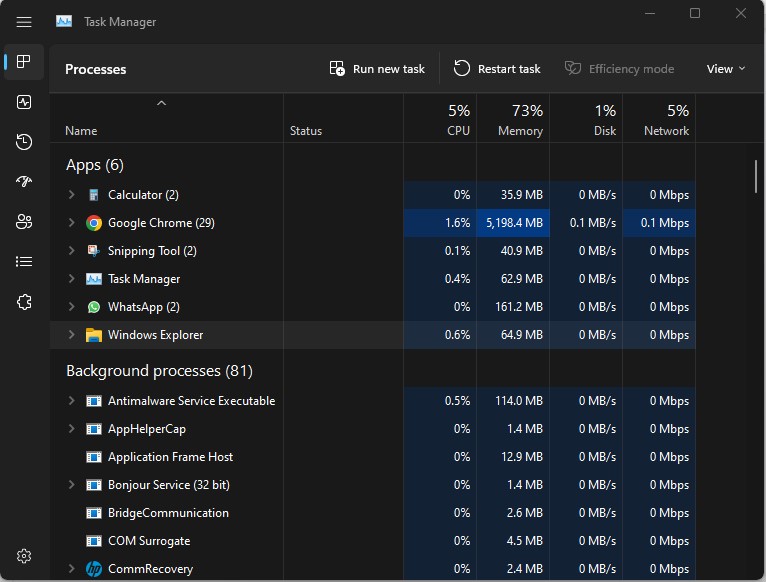Click Restart task button
The image size is (766, 582).
point(497,69)
